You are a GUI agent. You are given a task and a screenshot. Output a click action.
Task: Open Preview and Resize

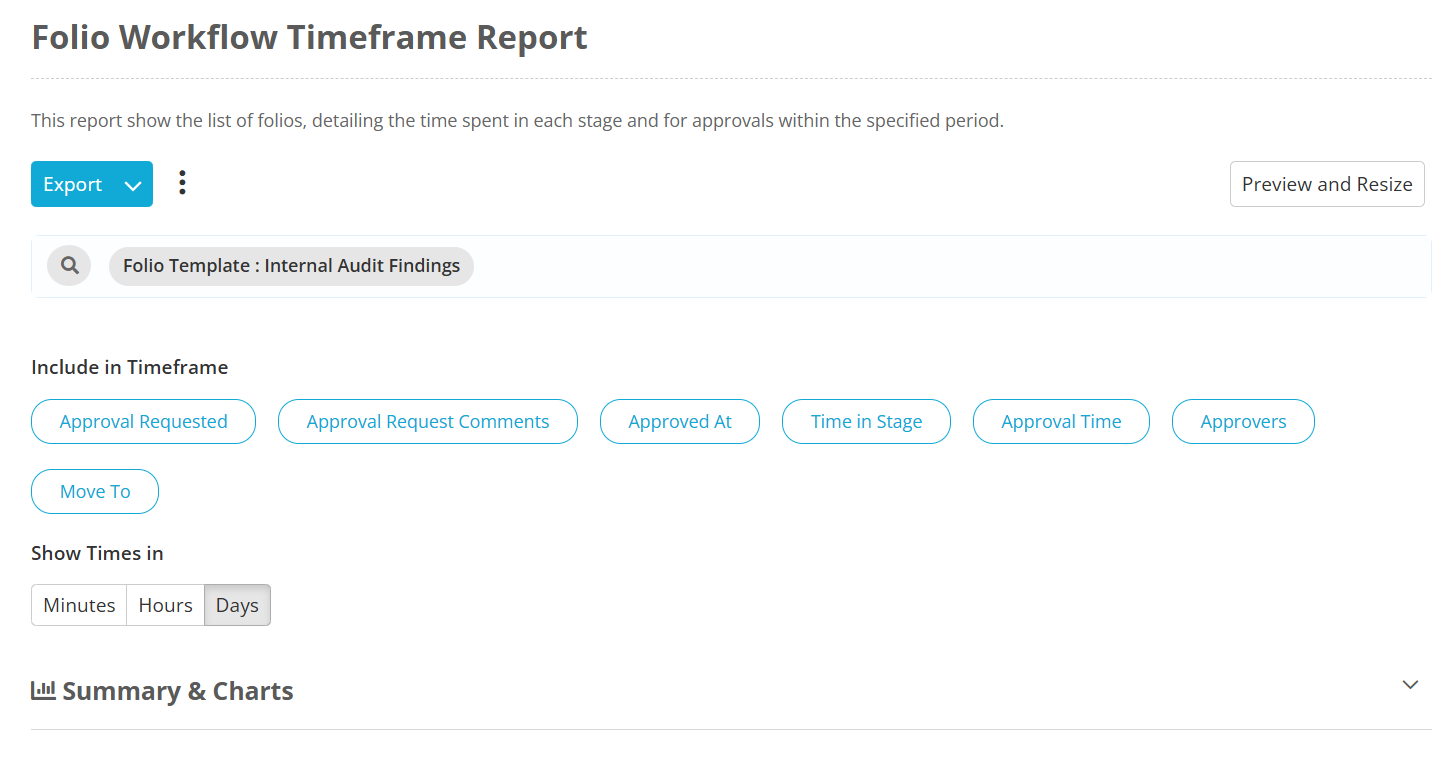pyautogui.click(x=1327, y=184)
